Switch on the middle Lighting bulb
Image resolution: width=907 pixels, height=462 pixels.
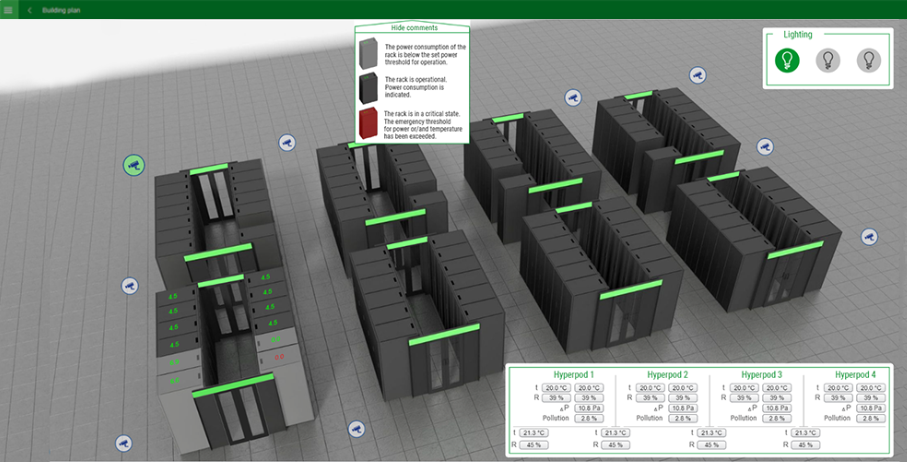click(x=828, y=60)
